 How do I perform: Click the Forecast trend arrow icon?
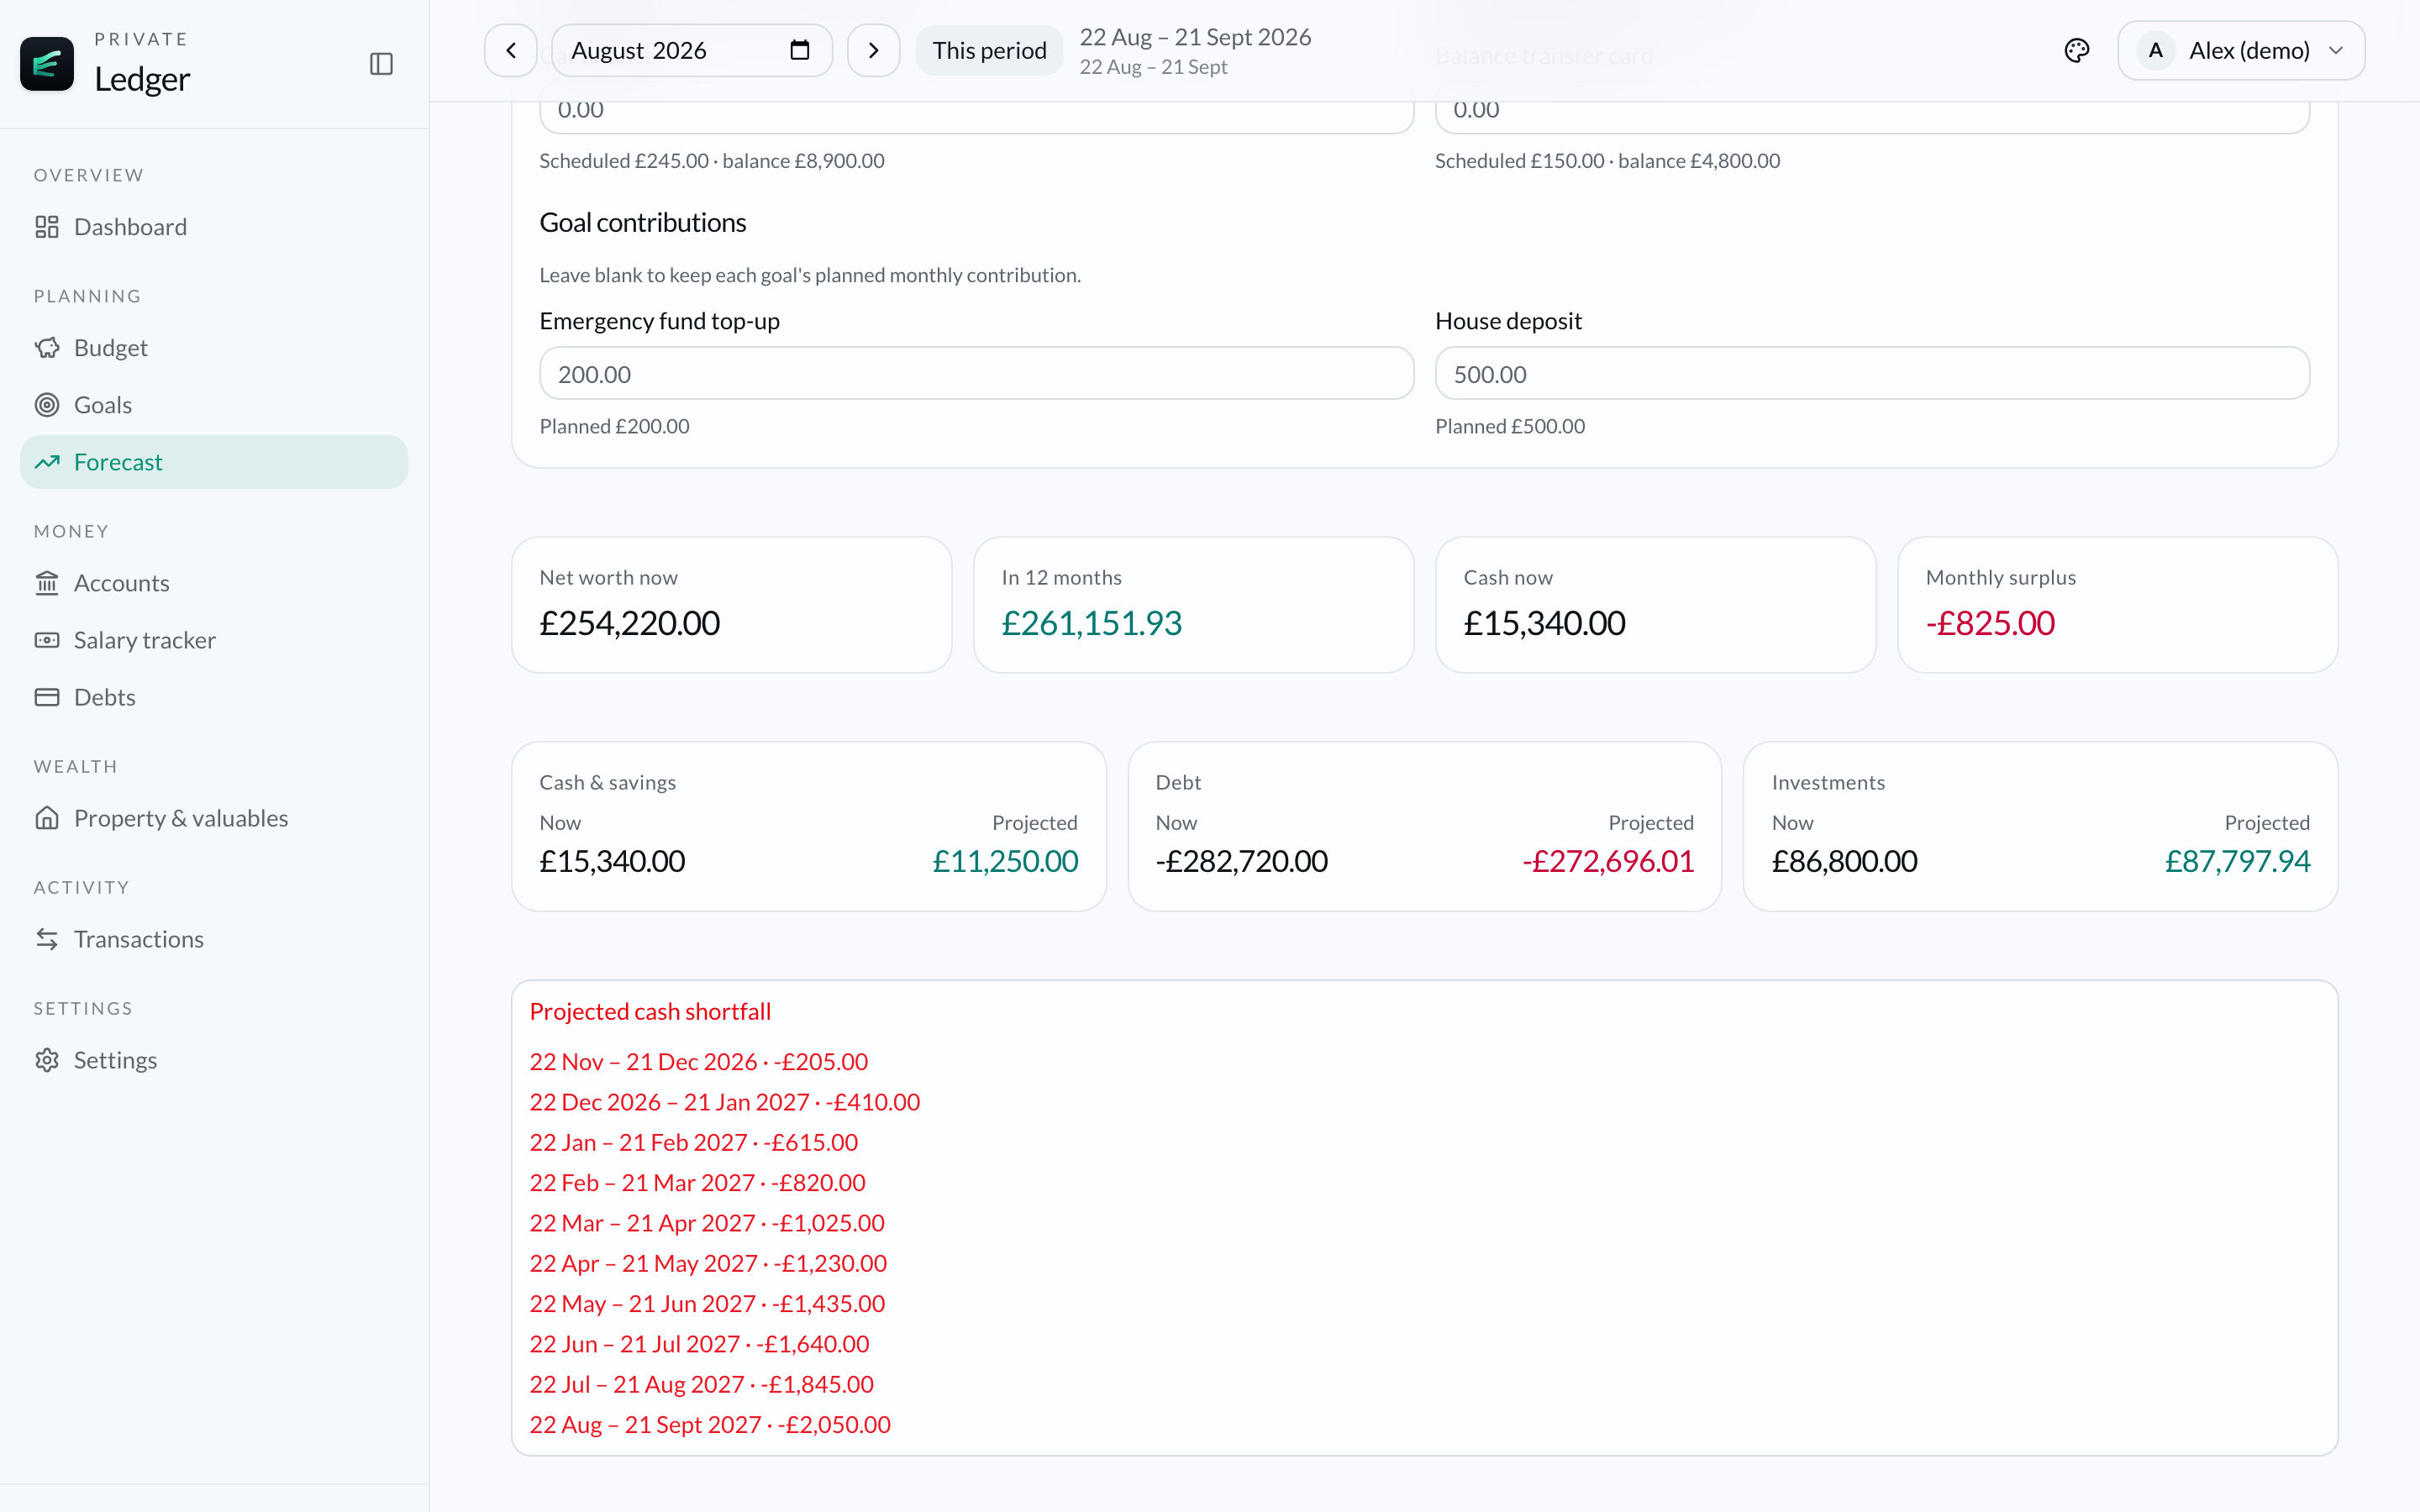[x=47, y=462]
